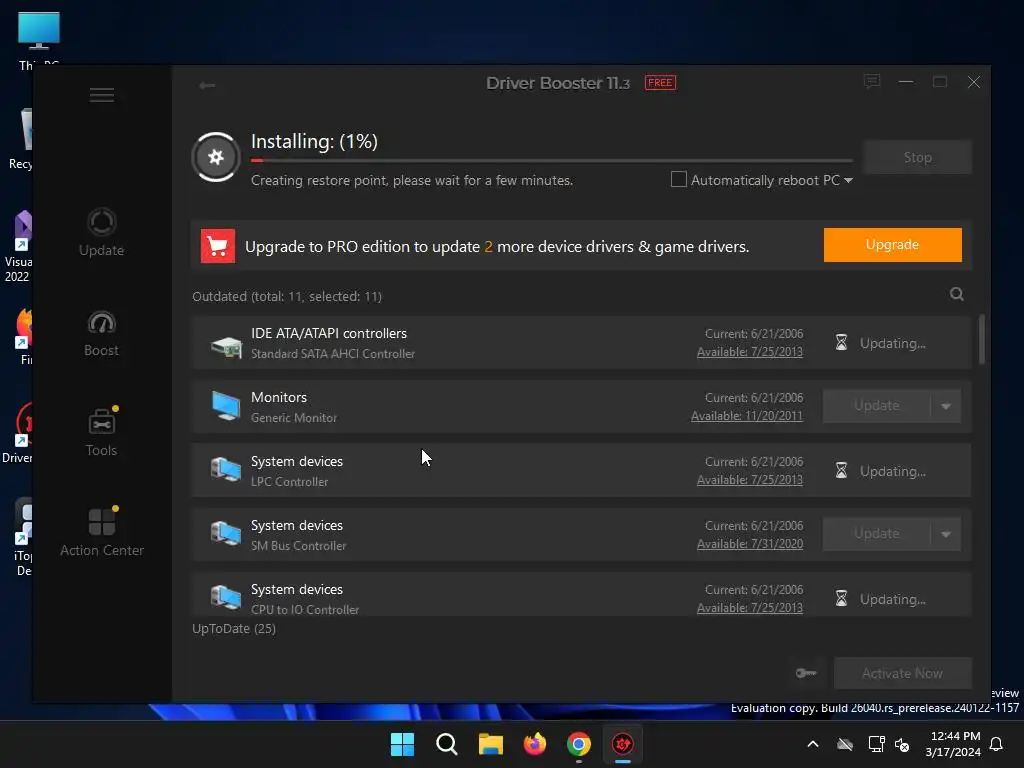
Task: Click the LPC Controller device icon
Action: (x=226, y=470)
